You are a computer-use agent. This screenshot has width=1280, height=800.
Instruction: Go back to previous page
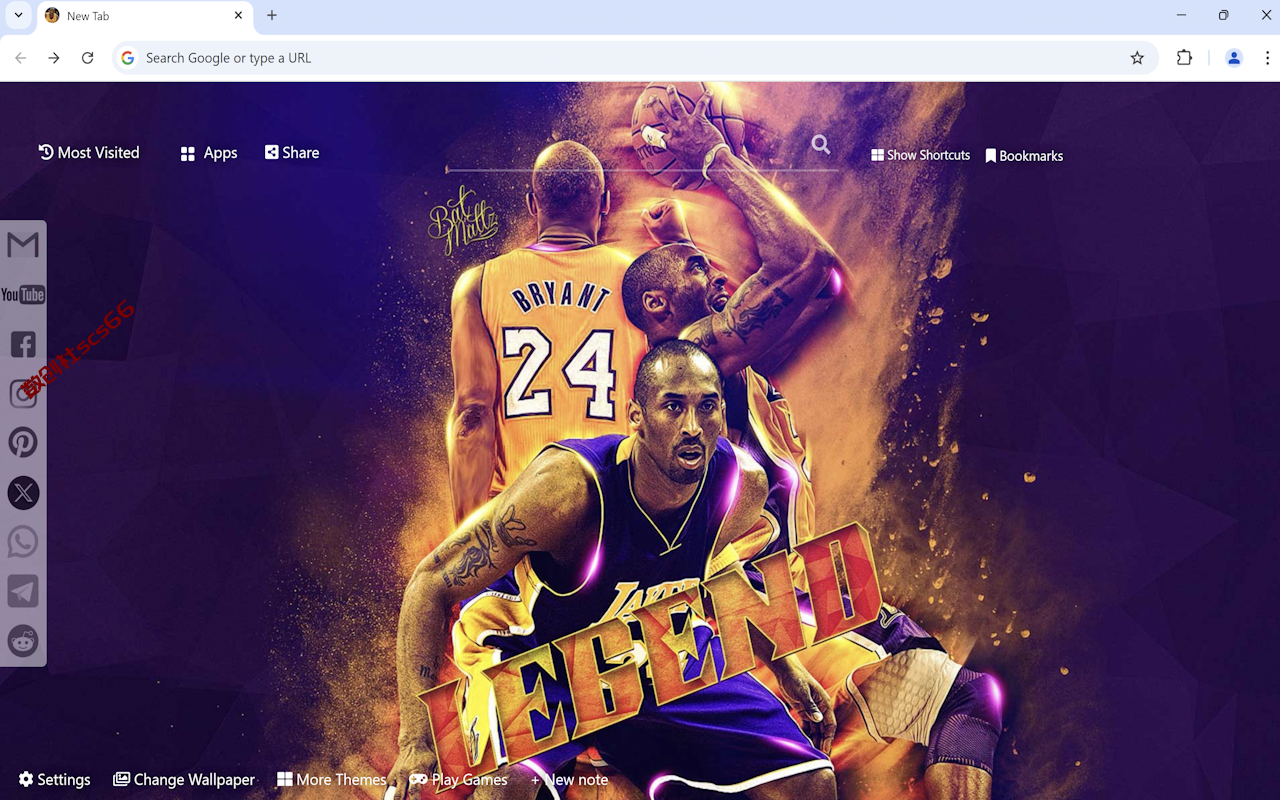click(21, 58)
